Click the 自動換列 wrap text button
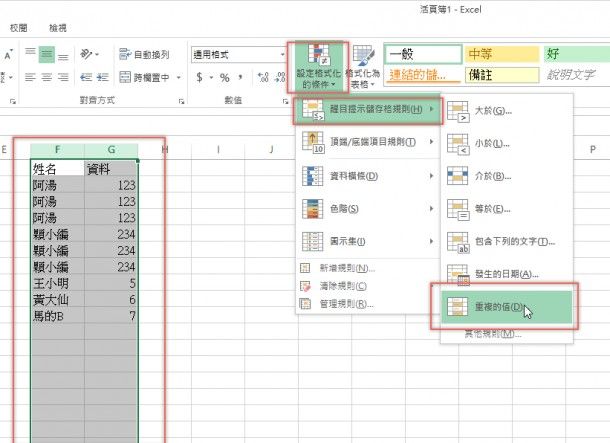The image size is (610, 443). tap(144, 54)
